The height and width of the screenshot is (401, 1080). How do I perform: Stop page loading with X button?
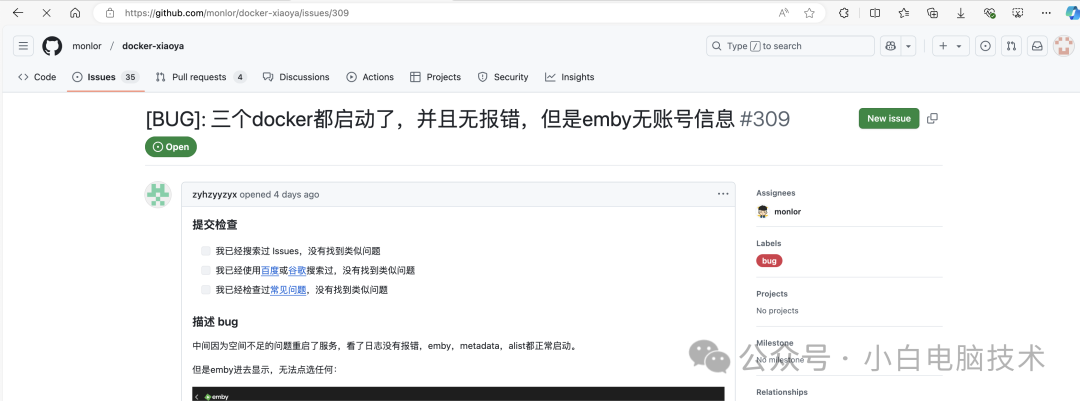click(x=46, y=12)
